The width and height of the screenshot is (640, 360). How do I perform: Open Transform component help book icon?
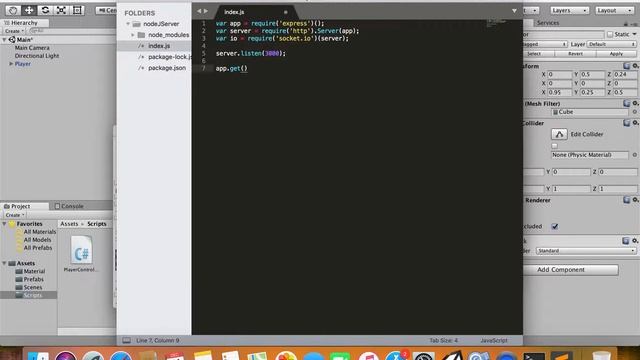coord(627,66)
